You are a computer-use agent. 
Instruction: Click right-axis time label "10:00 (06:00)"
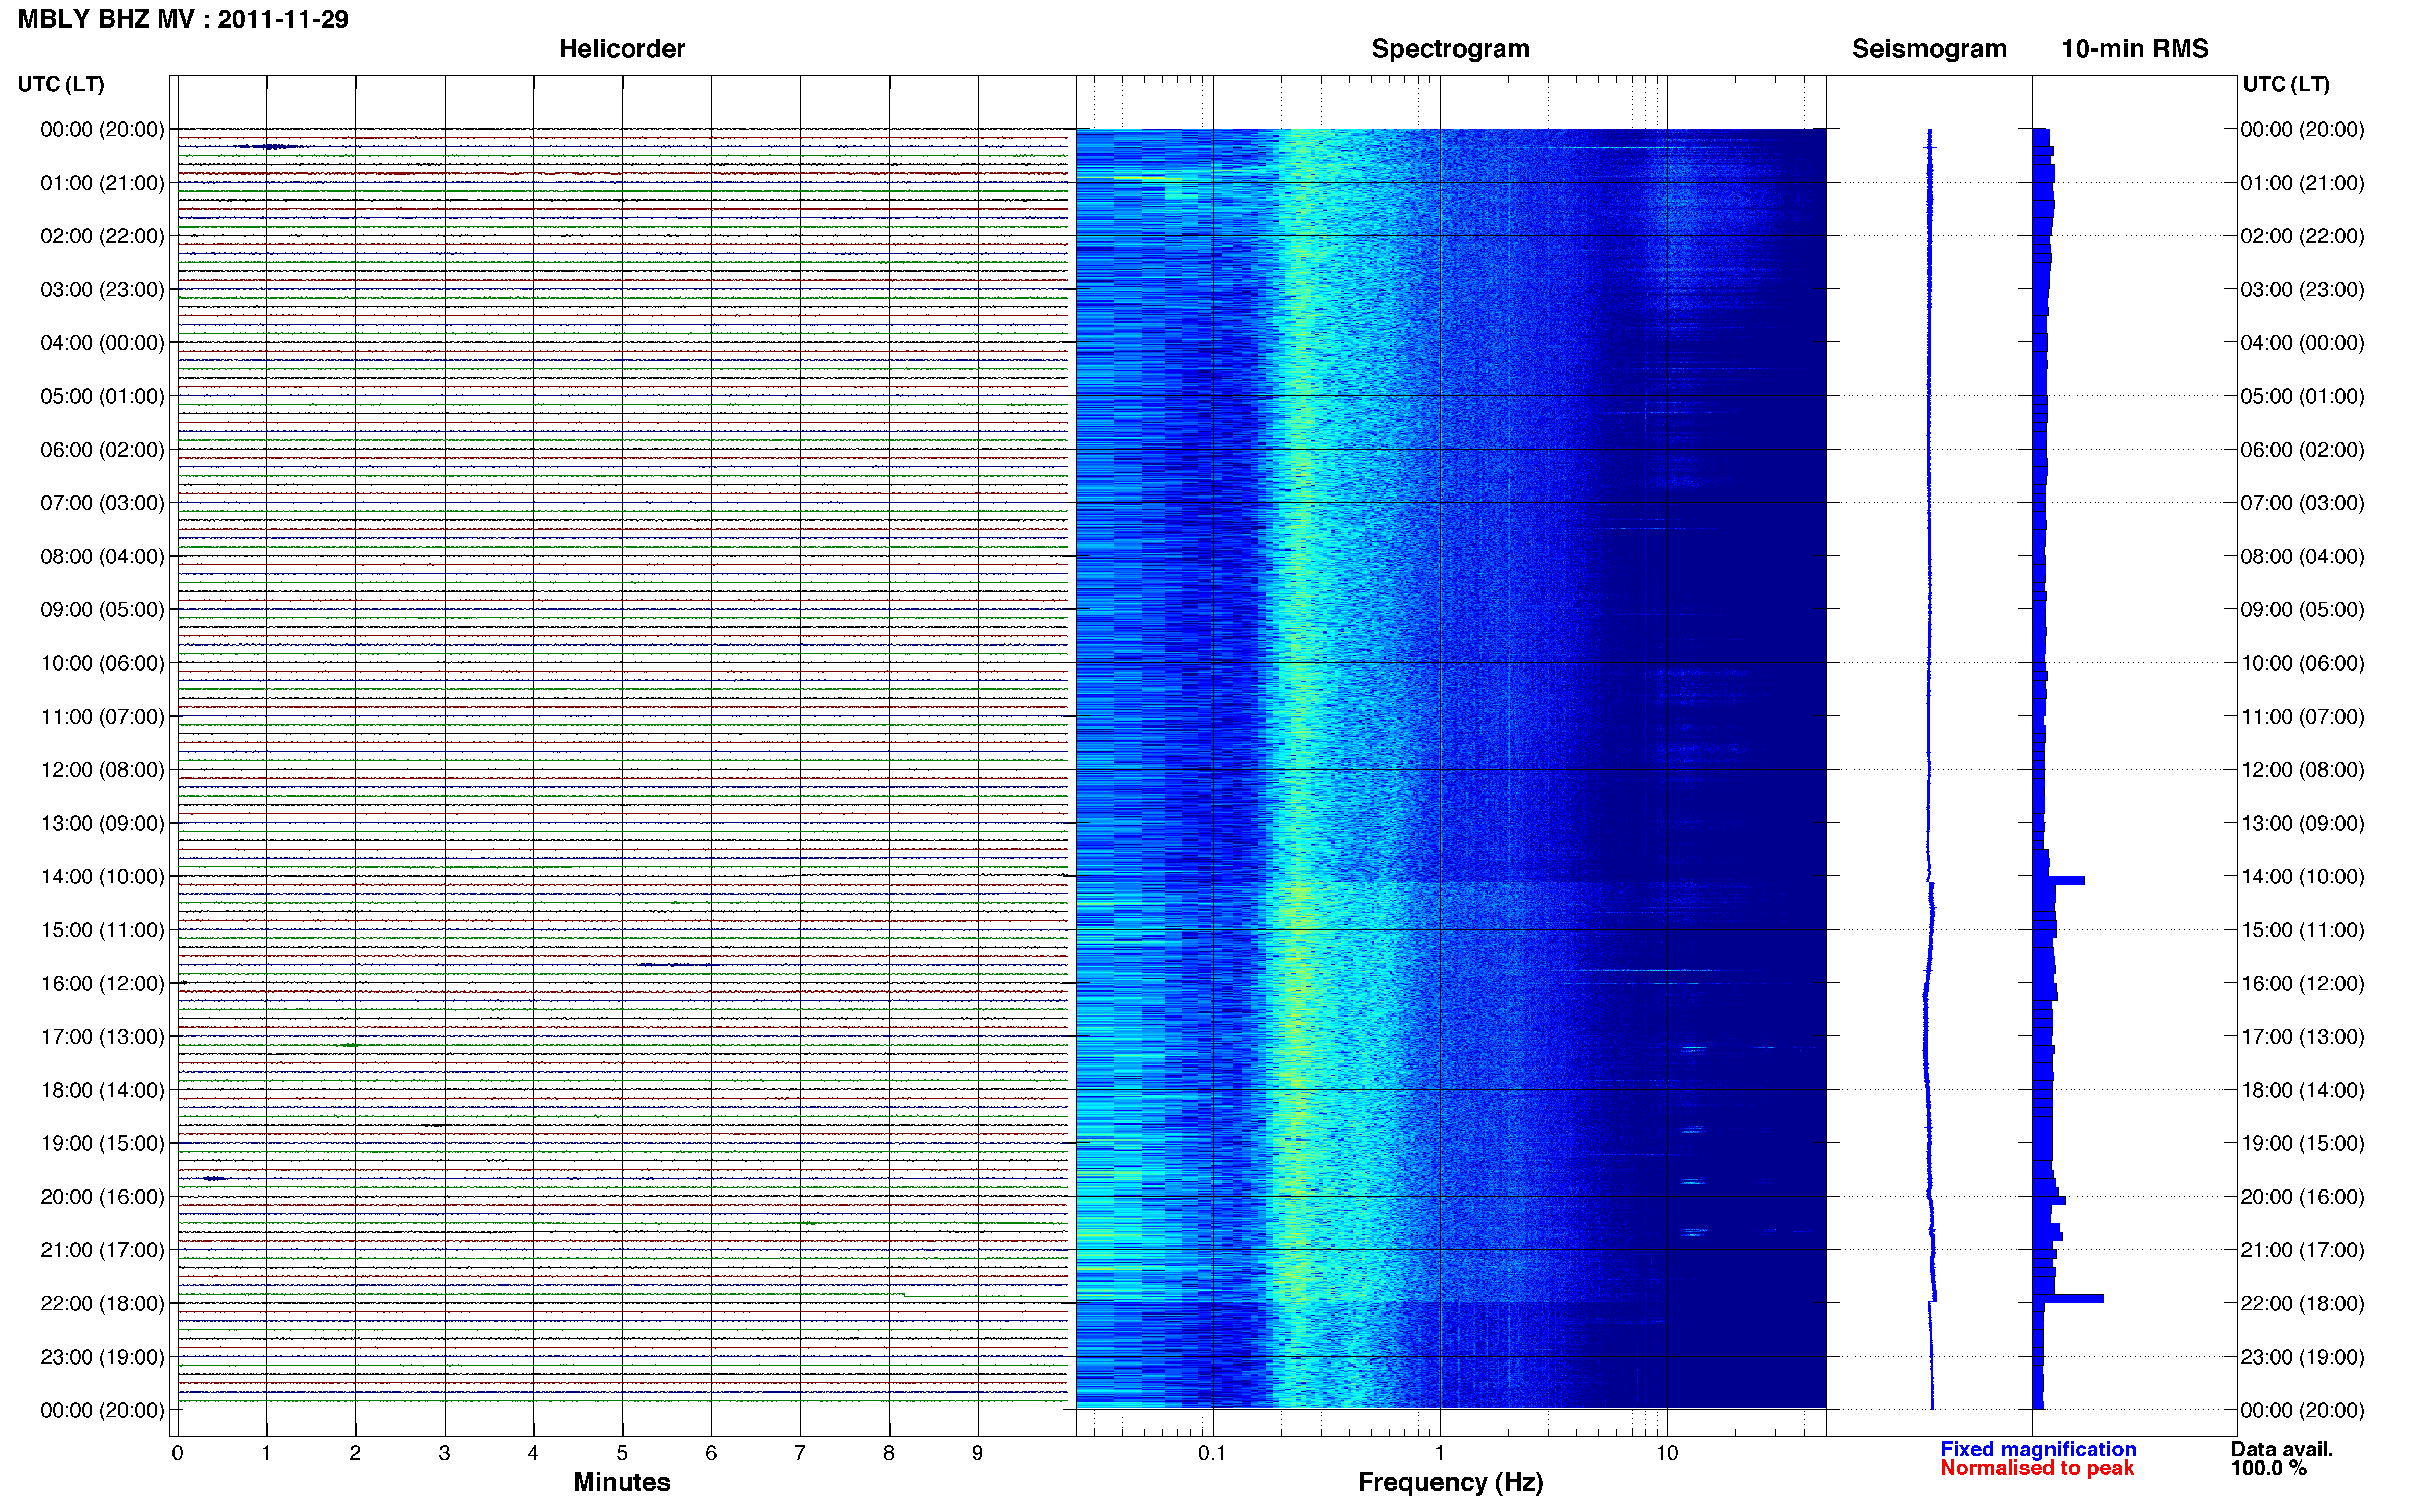2302,663
